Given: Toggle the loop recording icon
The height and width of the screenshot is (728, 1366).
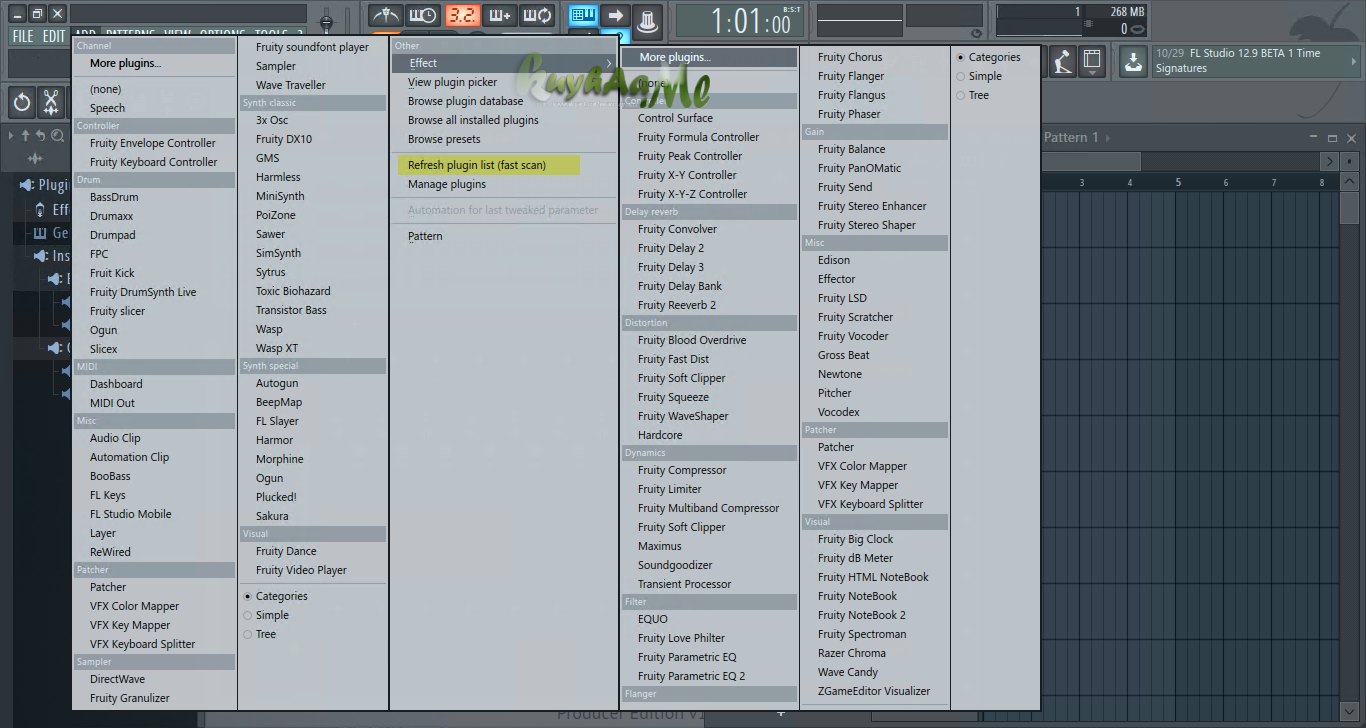Looking at the screenshot, I should tap(538, 15).
